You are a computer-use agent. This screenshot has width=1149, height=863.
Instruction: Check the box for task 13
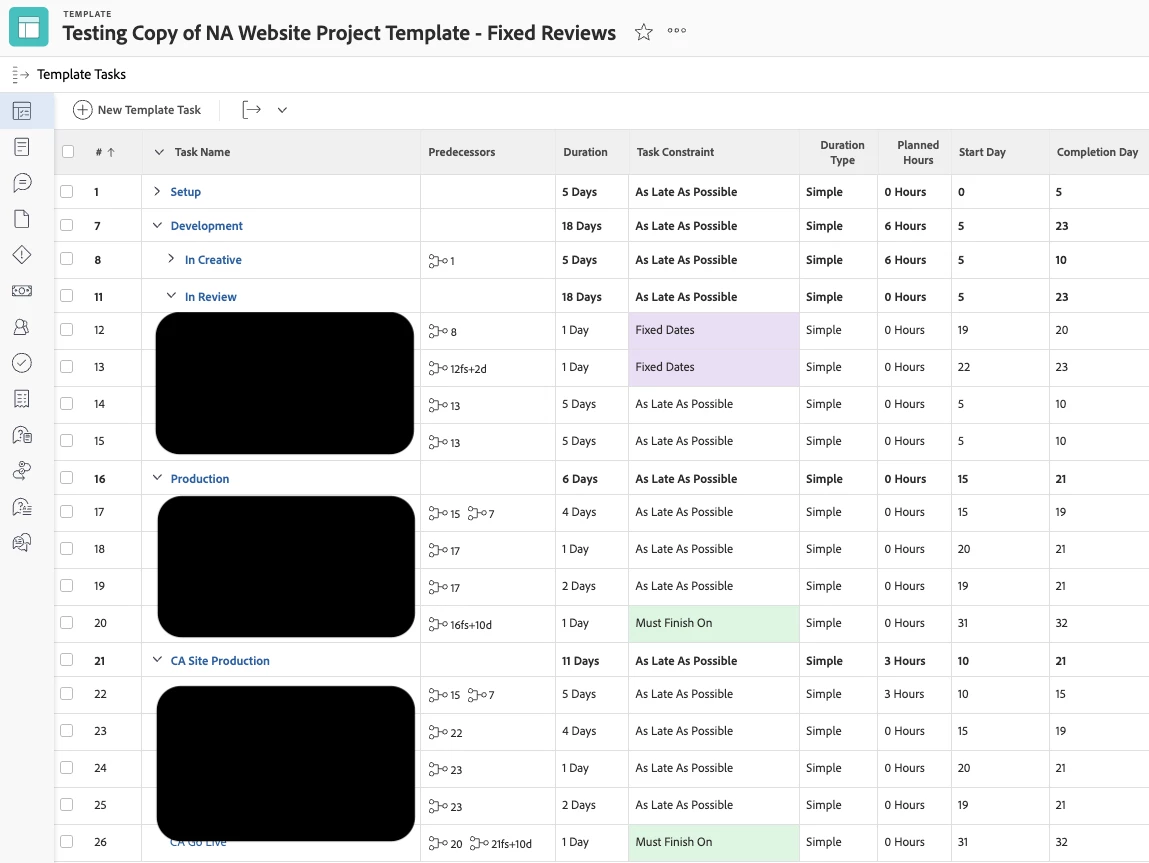[x=67, y=366]
